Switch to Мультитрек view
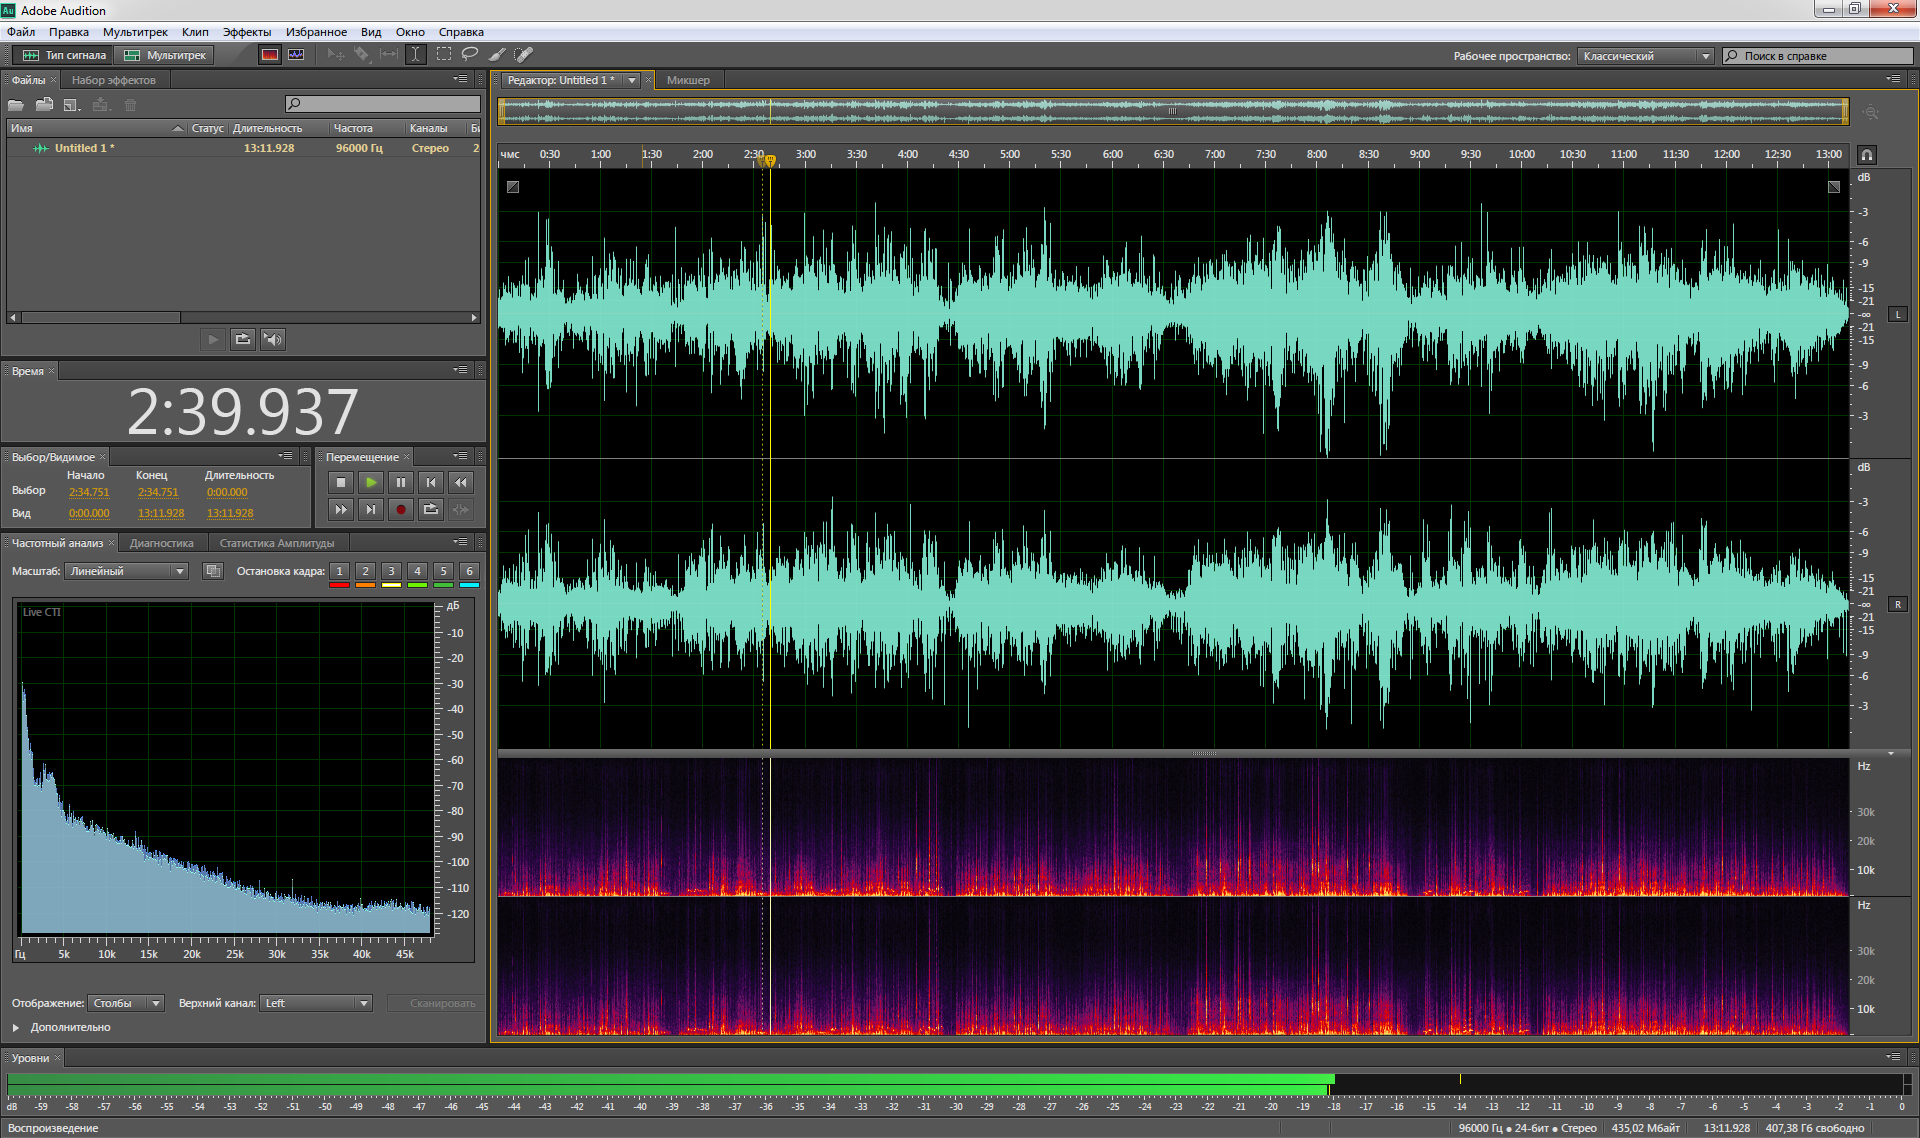This screenshot has height=1138, width=1920. [x=165, y=55]
